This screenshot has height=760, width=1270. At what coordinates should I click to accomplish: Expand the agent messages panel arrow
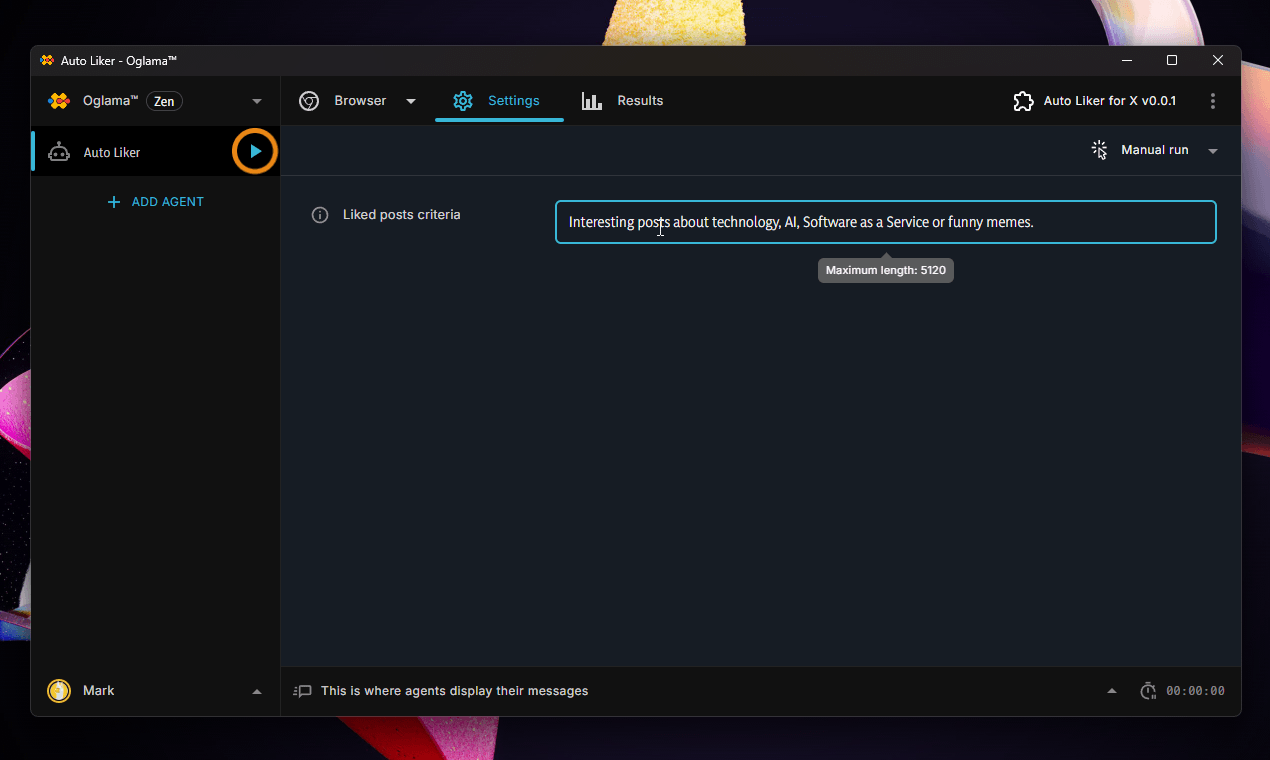[1112, 691]
